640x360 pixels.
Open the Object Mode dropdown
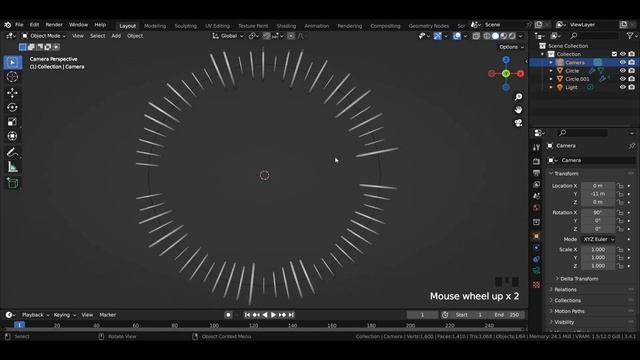click(x=44, y=36)
